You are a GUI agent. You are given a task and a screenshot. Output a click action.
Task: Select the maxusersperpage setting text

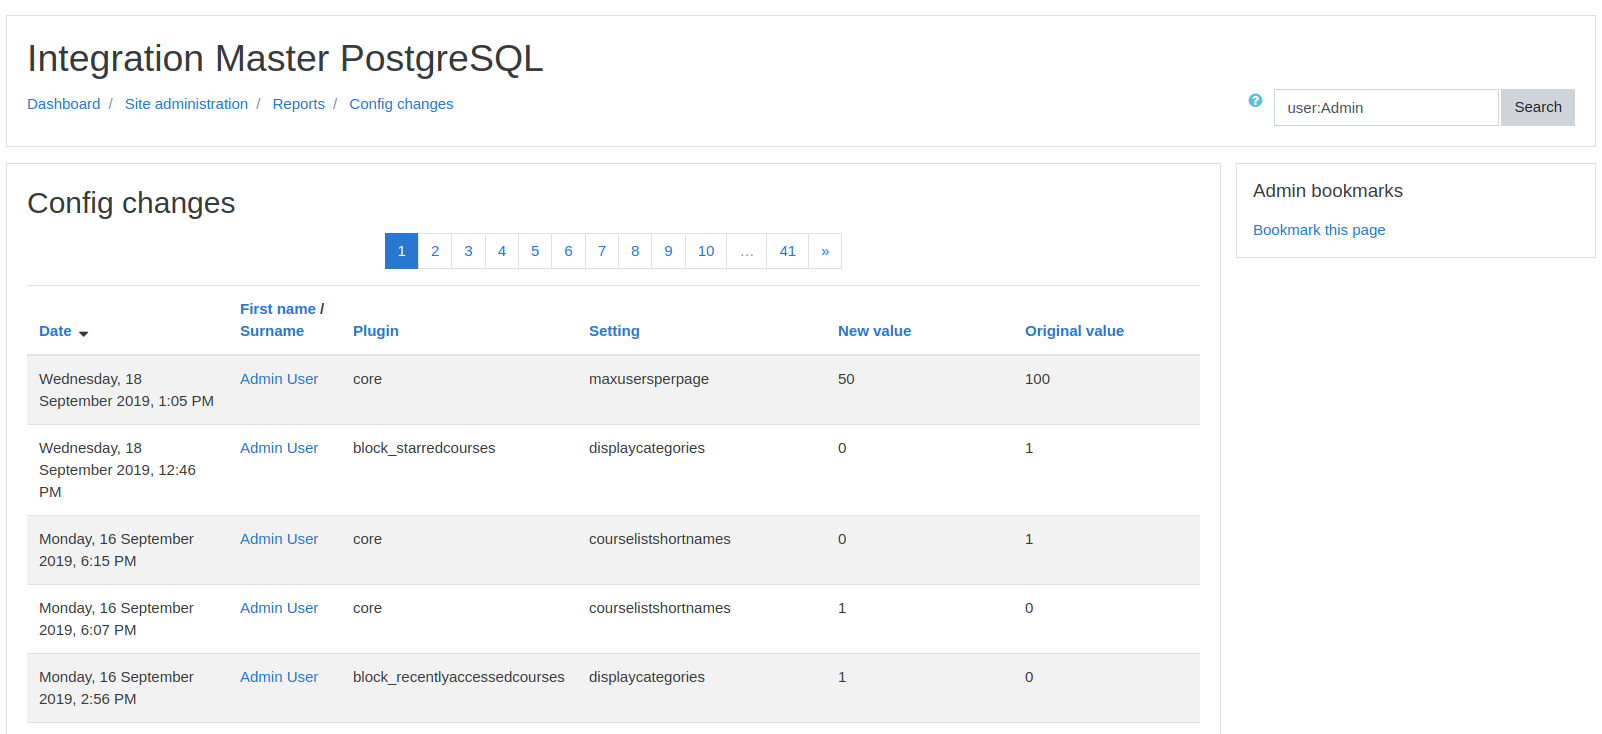pos(649,379)
